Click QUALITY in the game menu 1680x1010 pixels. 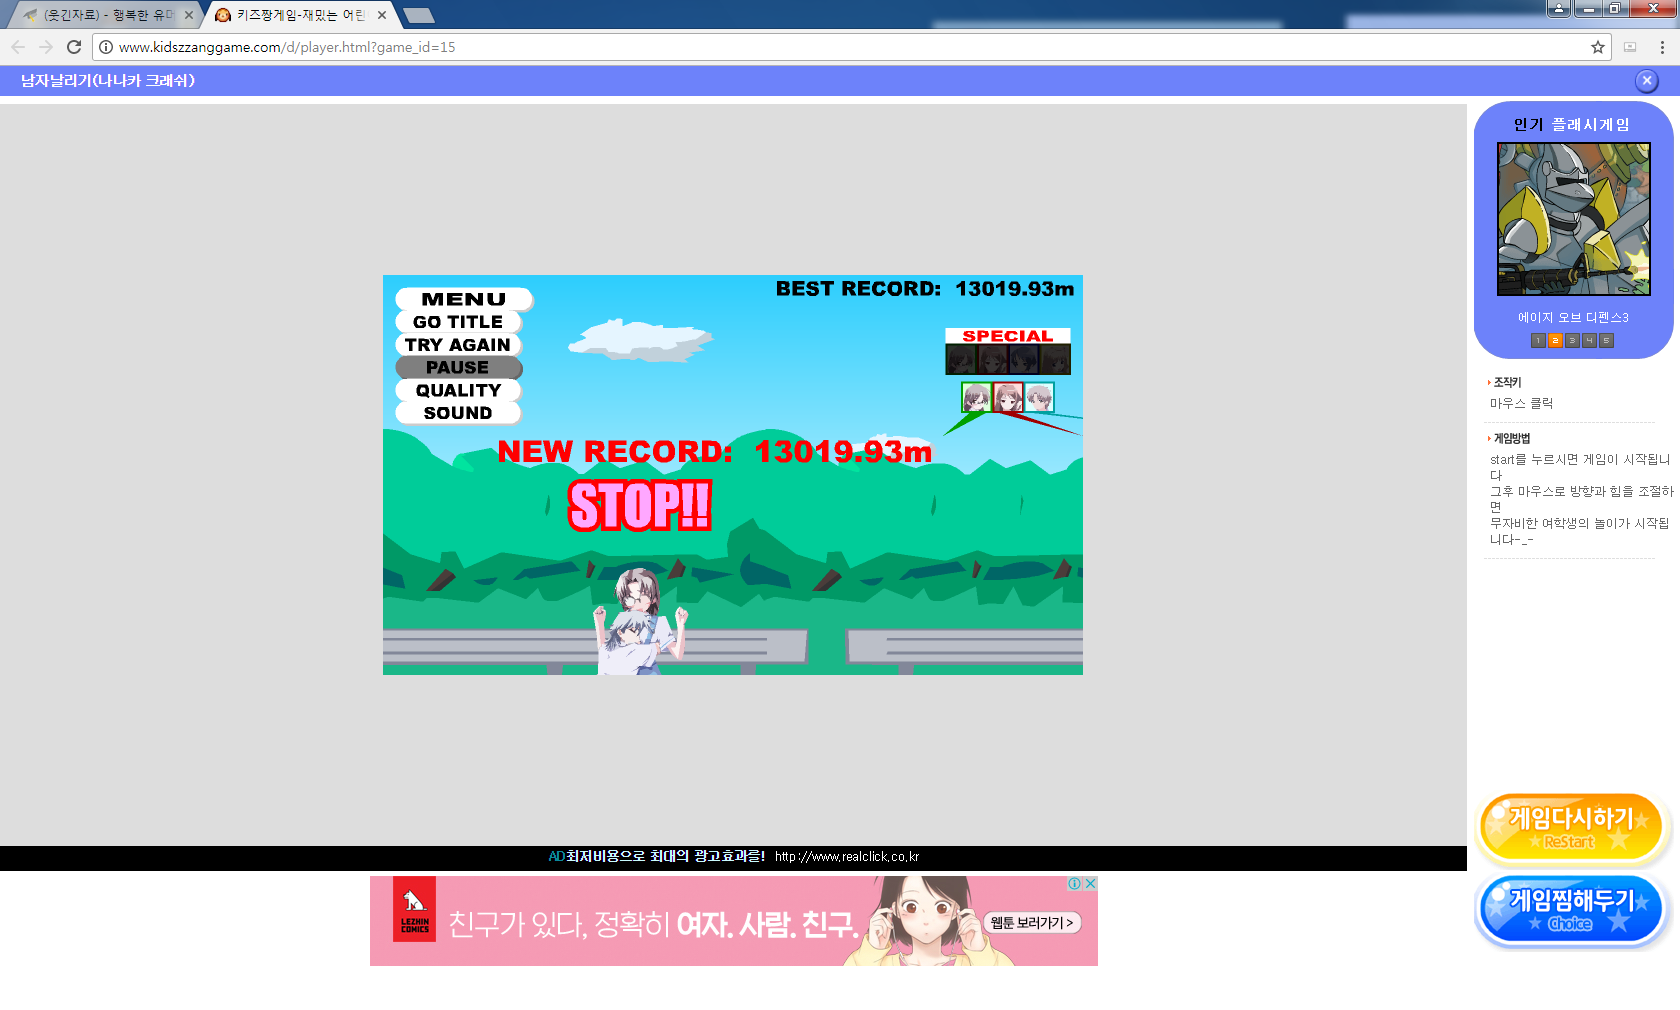click(458, 390)
